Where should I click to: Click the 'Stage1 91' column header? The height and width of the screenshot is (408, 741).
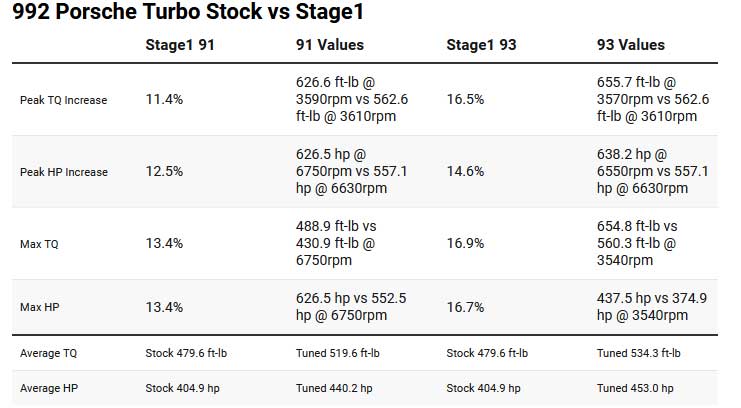pos(180,45)
